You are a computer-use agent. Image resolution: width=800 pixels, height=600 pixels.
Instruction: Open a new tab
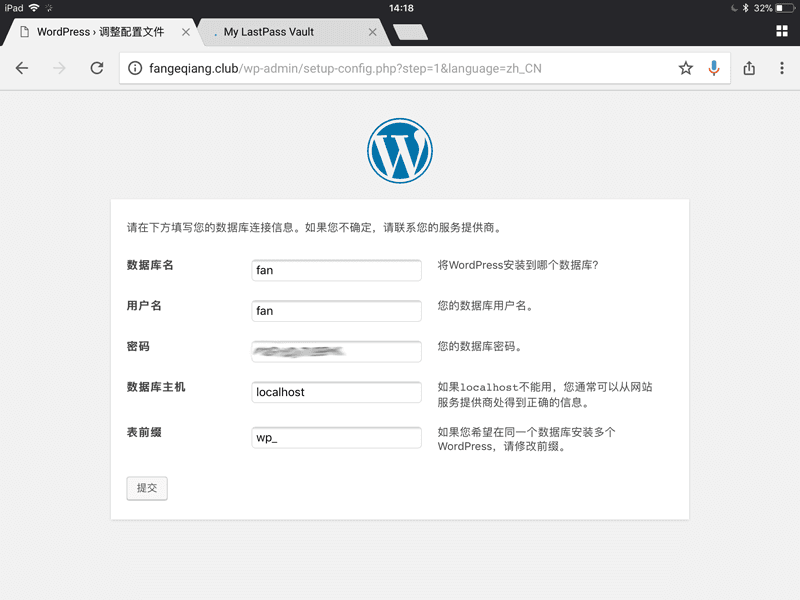point(411,32)
